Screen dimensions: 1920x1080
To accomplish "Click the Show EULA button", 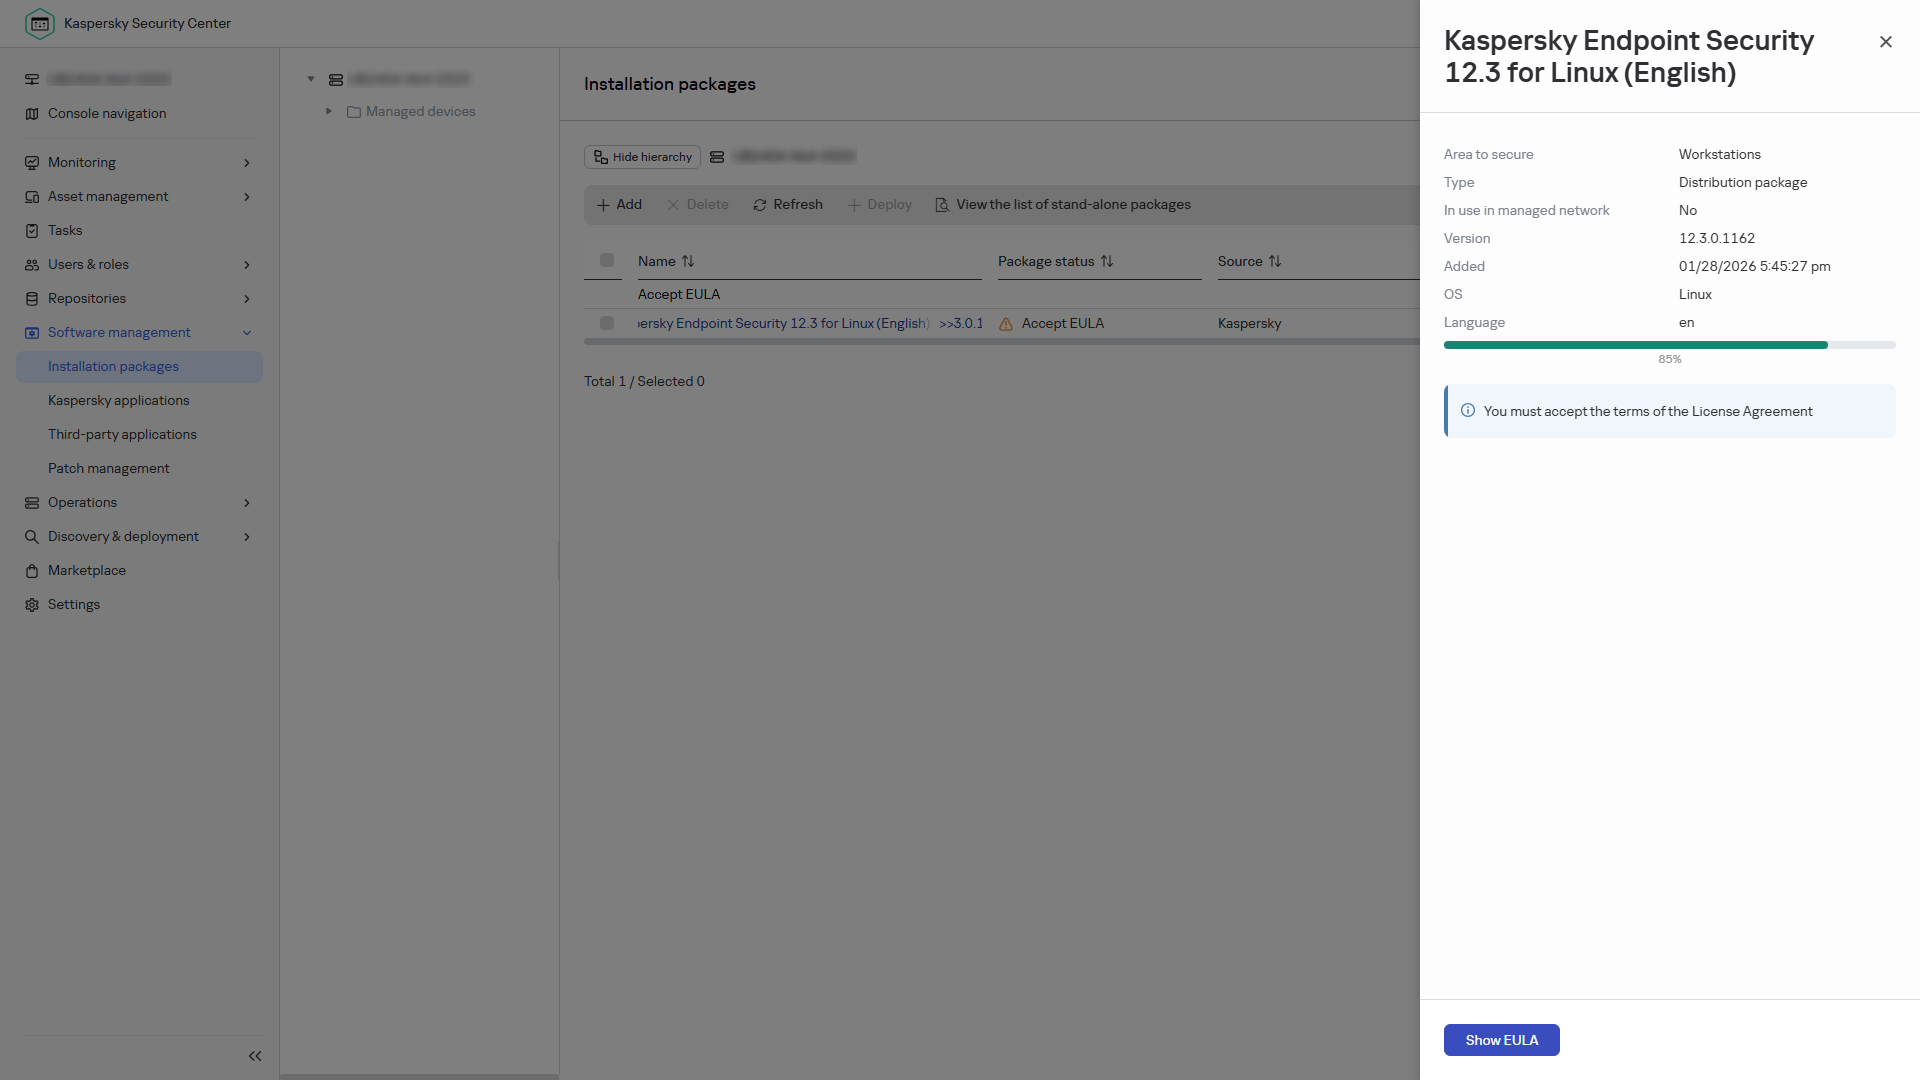I will pyautogui.click(x=1501, y=1040).
